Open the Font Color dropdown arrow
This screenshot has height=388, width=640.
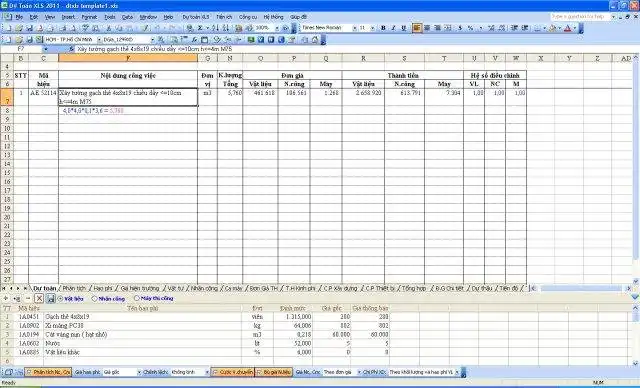pos(574,28)
